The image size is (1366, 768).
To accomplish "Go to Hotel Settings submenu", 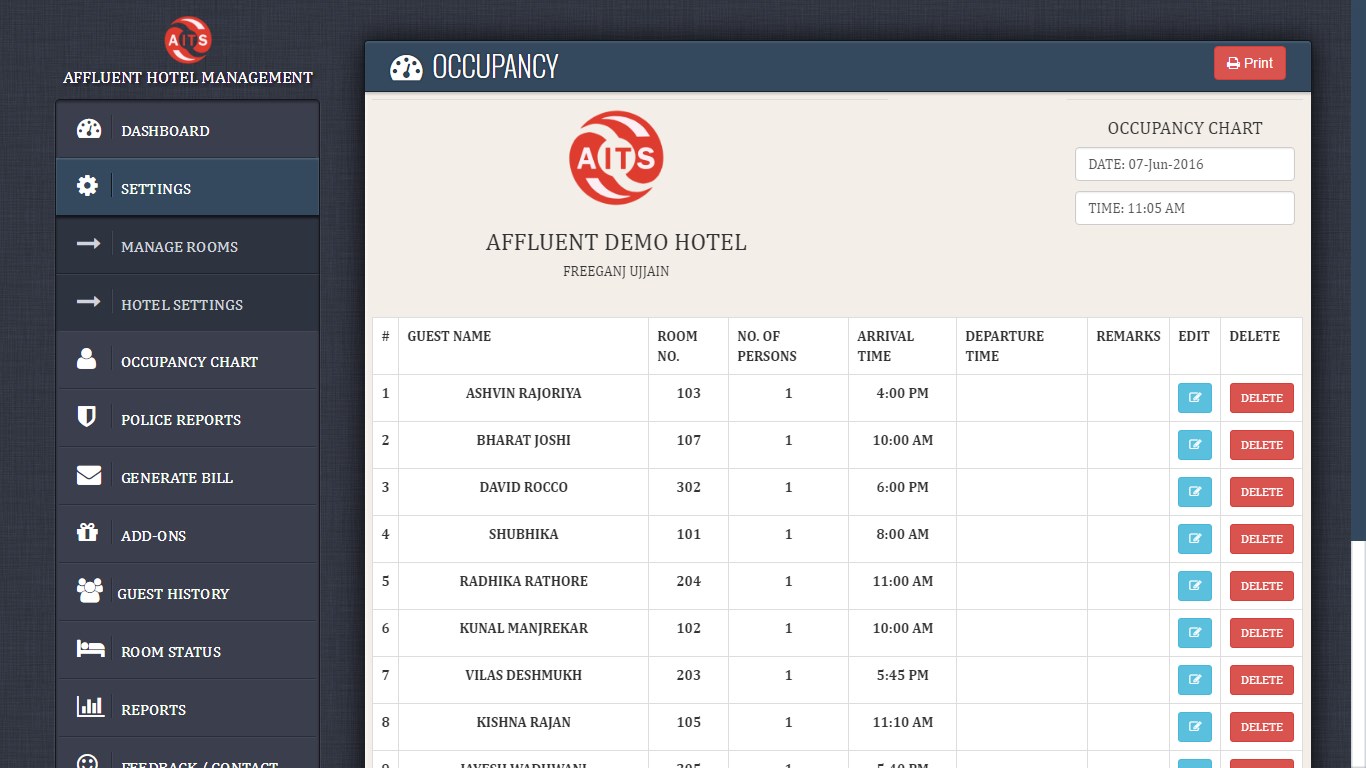I will click(188, 304).
